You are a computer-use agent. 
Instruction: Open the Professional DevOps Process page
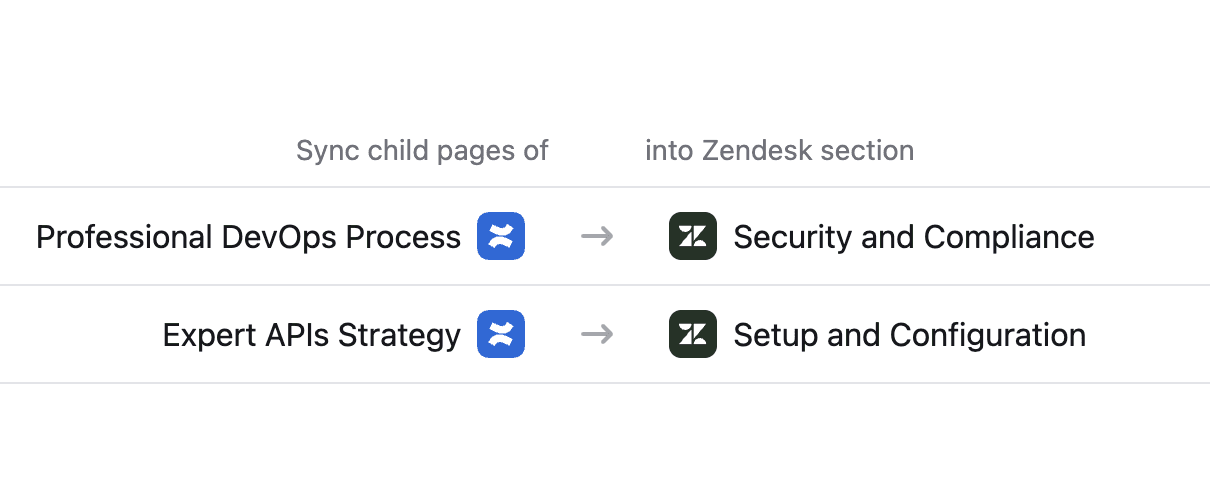(x=248, y=237)
